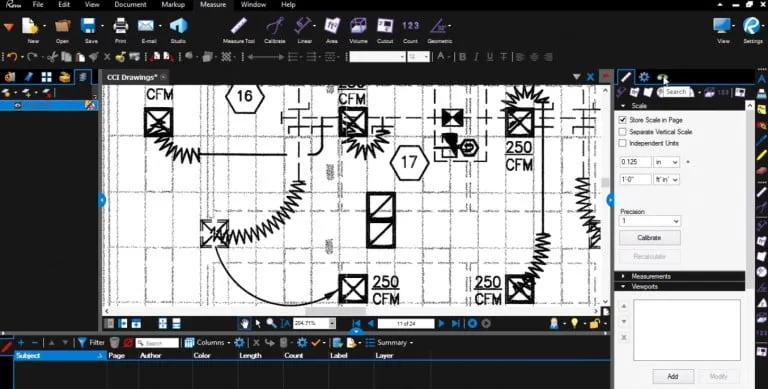Switch to the CCI Drawings tab

(132, 77)
